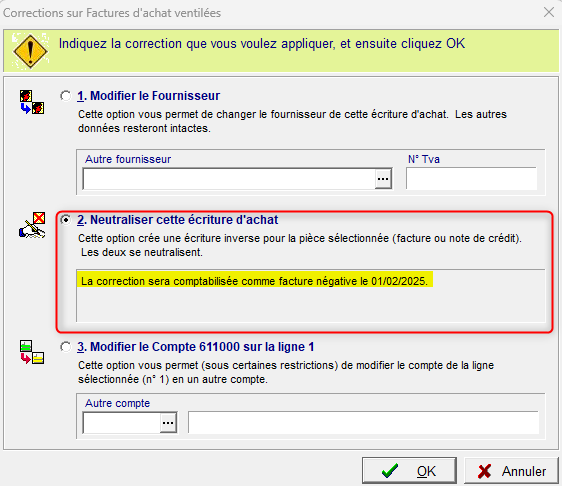Click the Neutraliser écriture hand-with-pen icon
562x486 pixels.
[32, 225]
